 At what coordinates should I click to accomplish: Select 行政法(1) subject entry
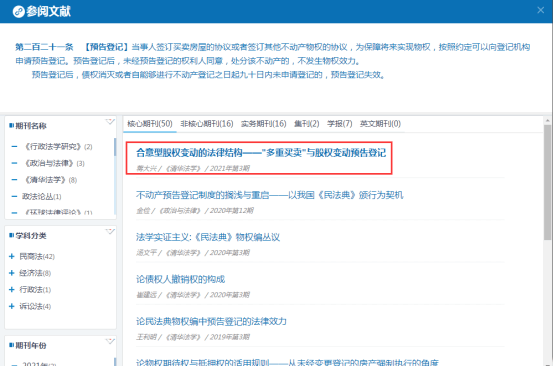click(x=35, y=290)
